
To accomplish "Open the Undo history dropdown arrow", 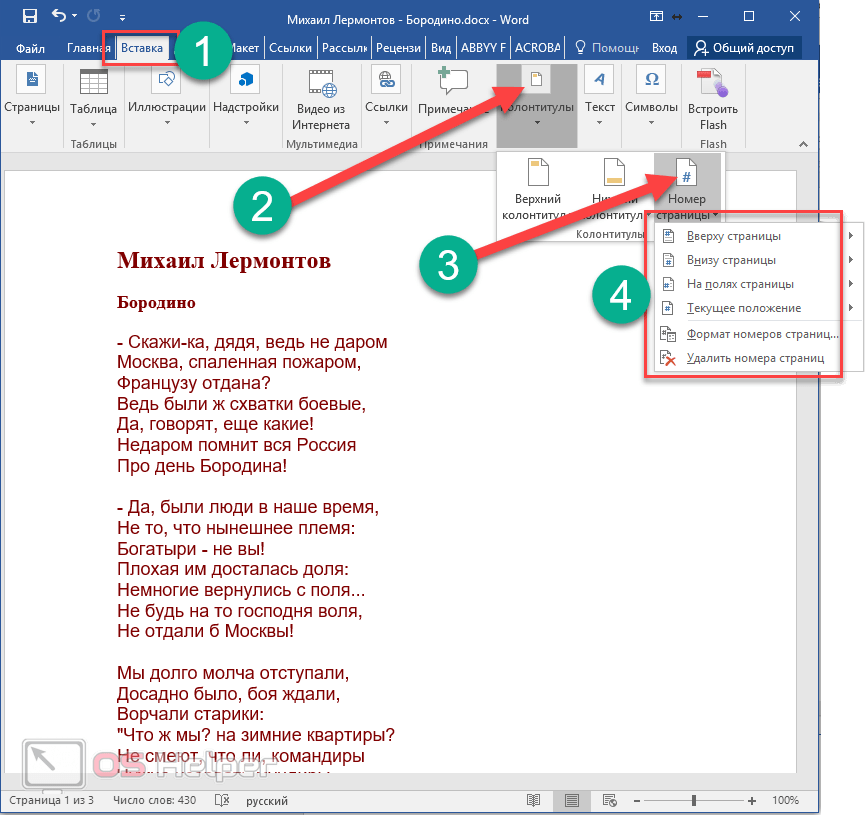I will pos(74,16).
